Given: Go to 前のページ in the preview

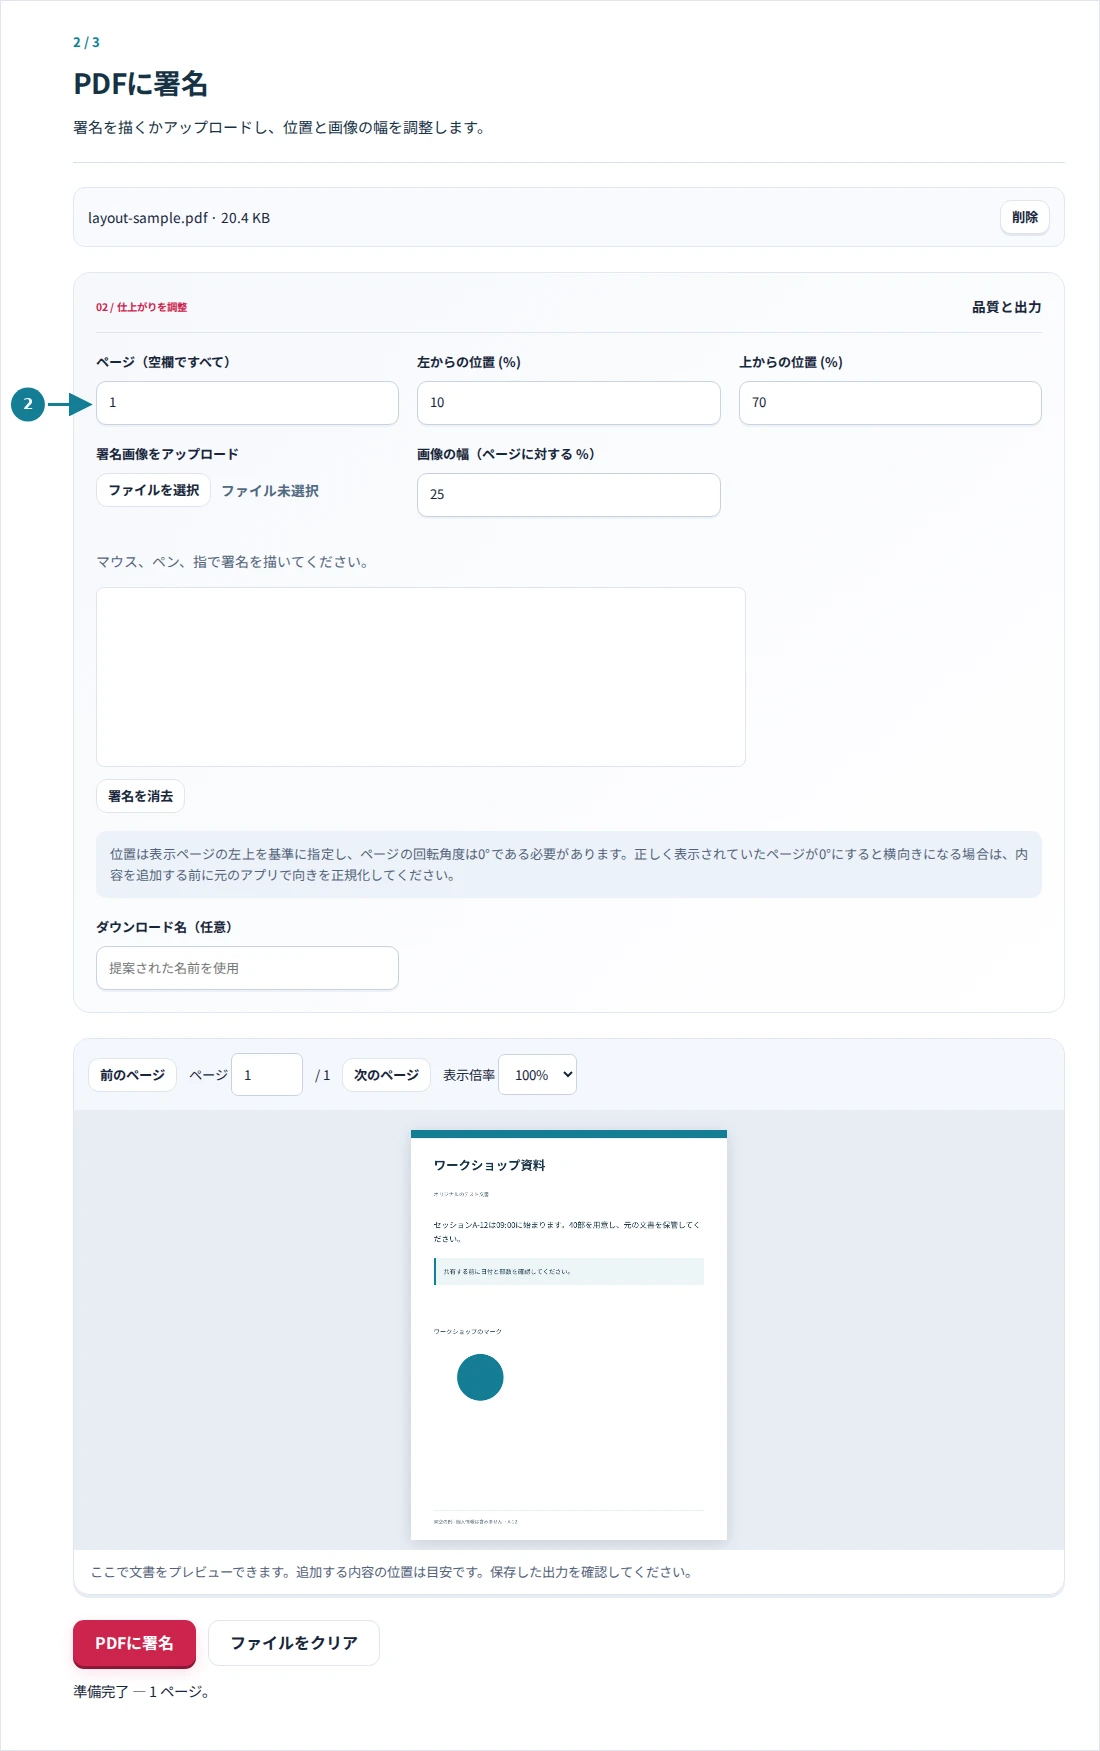Looking at the screenshot, I should 132,1075.
